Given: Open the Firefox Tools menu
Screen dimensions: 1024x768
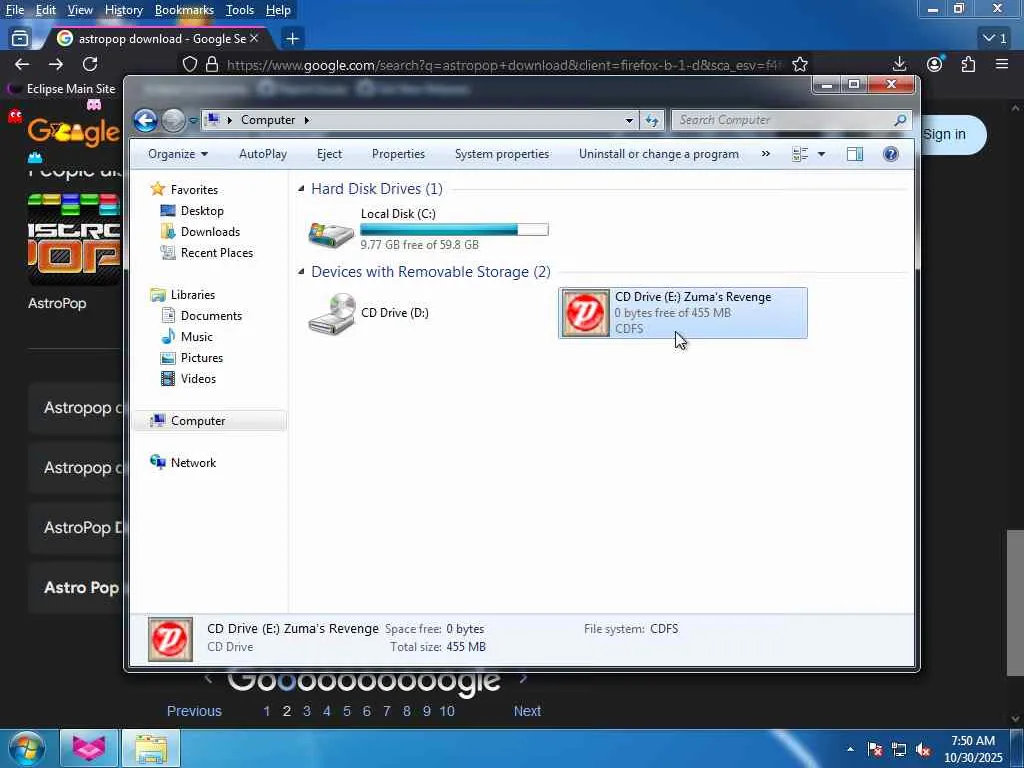Looking at the screenshot, I should 240,10.
